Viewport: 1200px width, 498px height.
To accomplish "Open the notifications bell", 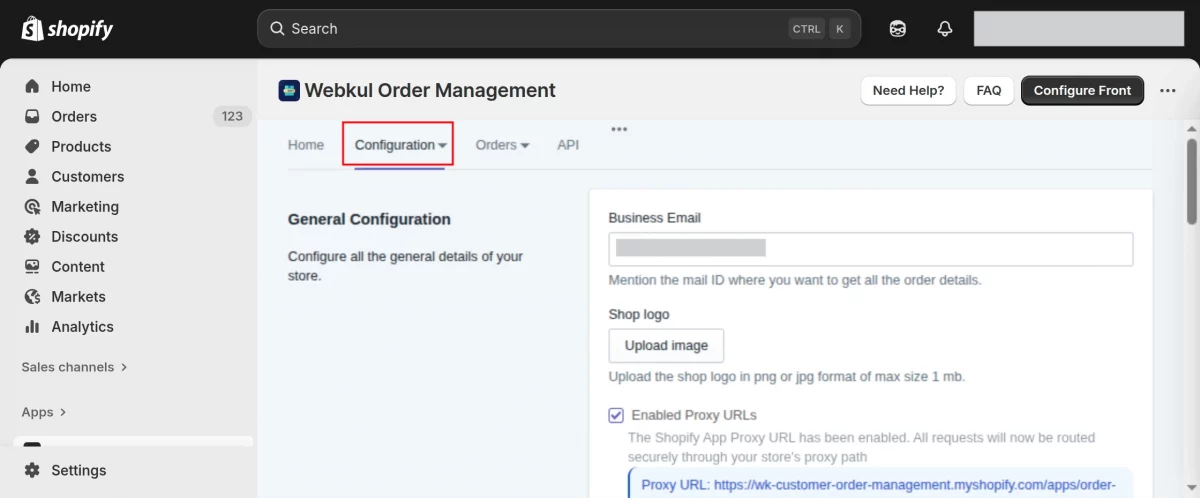I will point(945,29).
